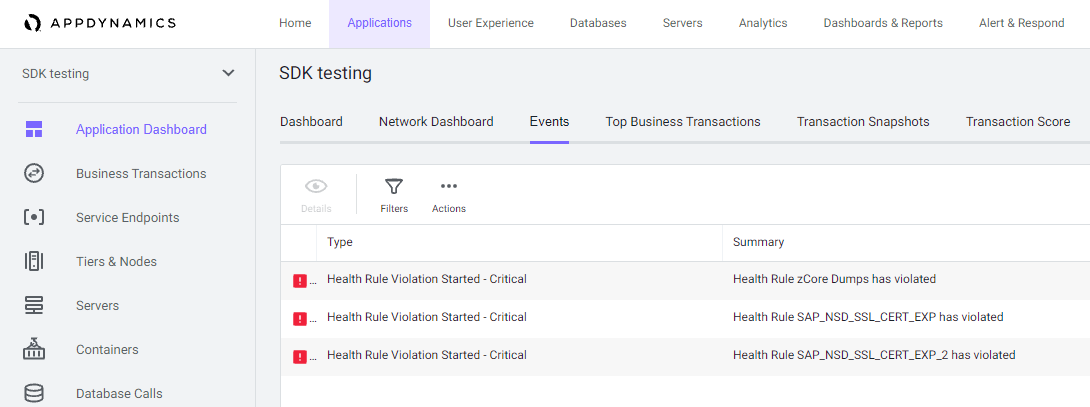Open the Analytics menu
The width and height of the screenshot is (1090, 407).
click(763, 23)
